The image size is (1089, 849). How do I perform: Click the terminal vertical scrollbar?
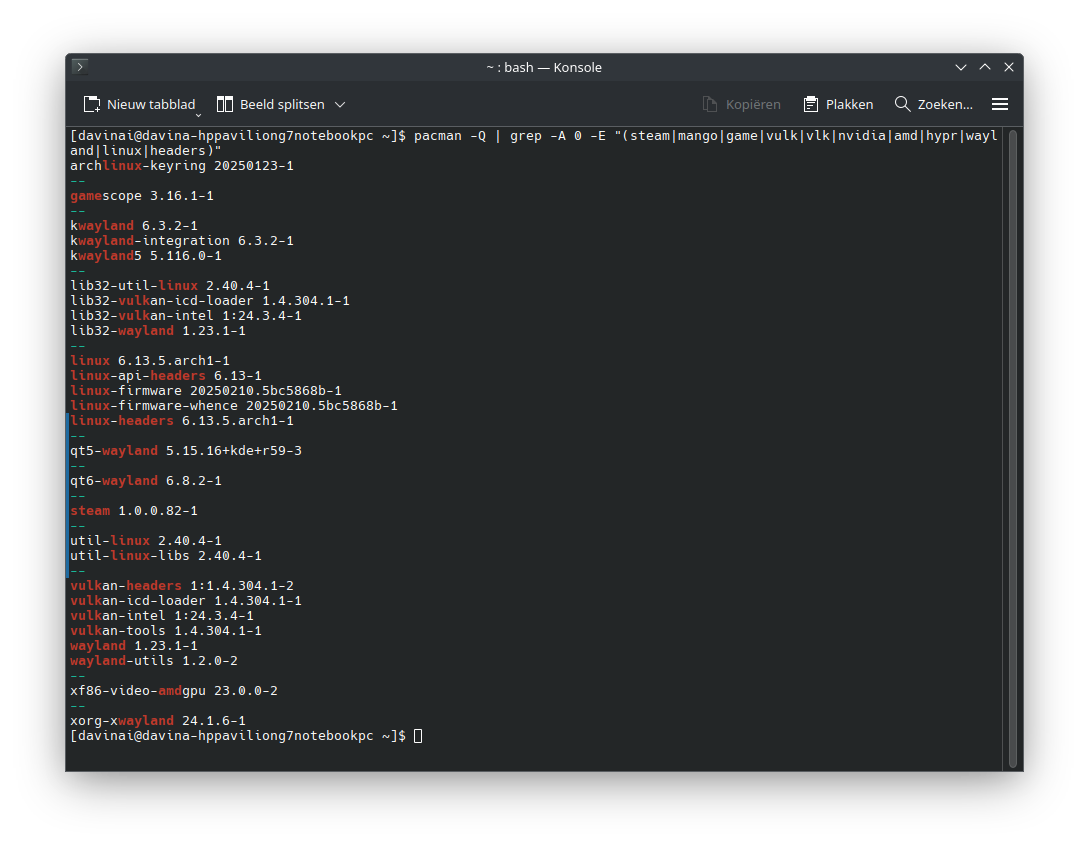tap(1013, 449)
